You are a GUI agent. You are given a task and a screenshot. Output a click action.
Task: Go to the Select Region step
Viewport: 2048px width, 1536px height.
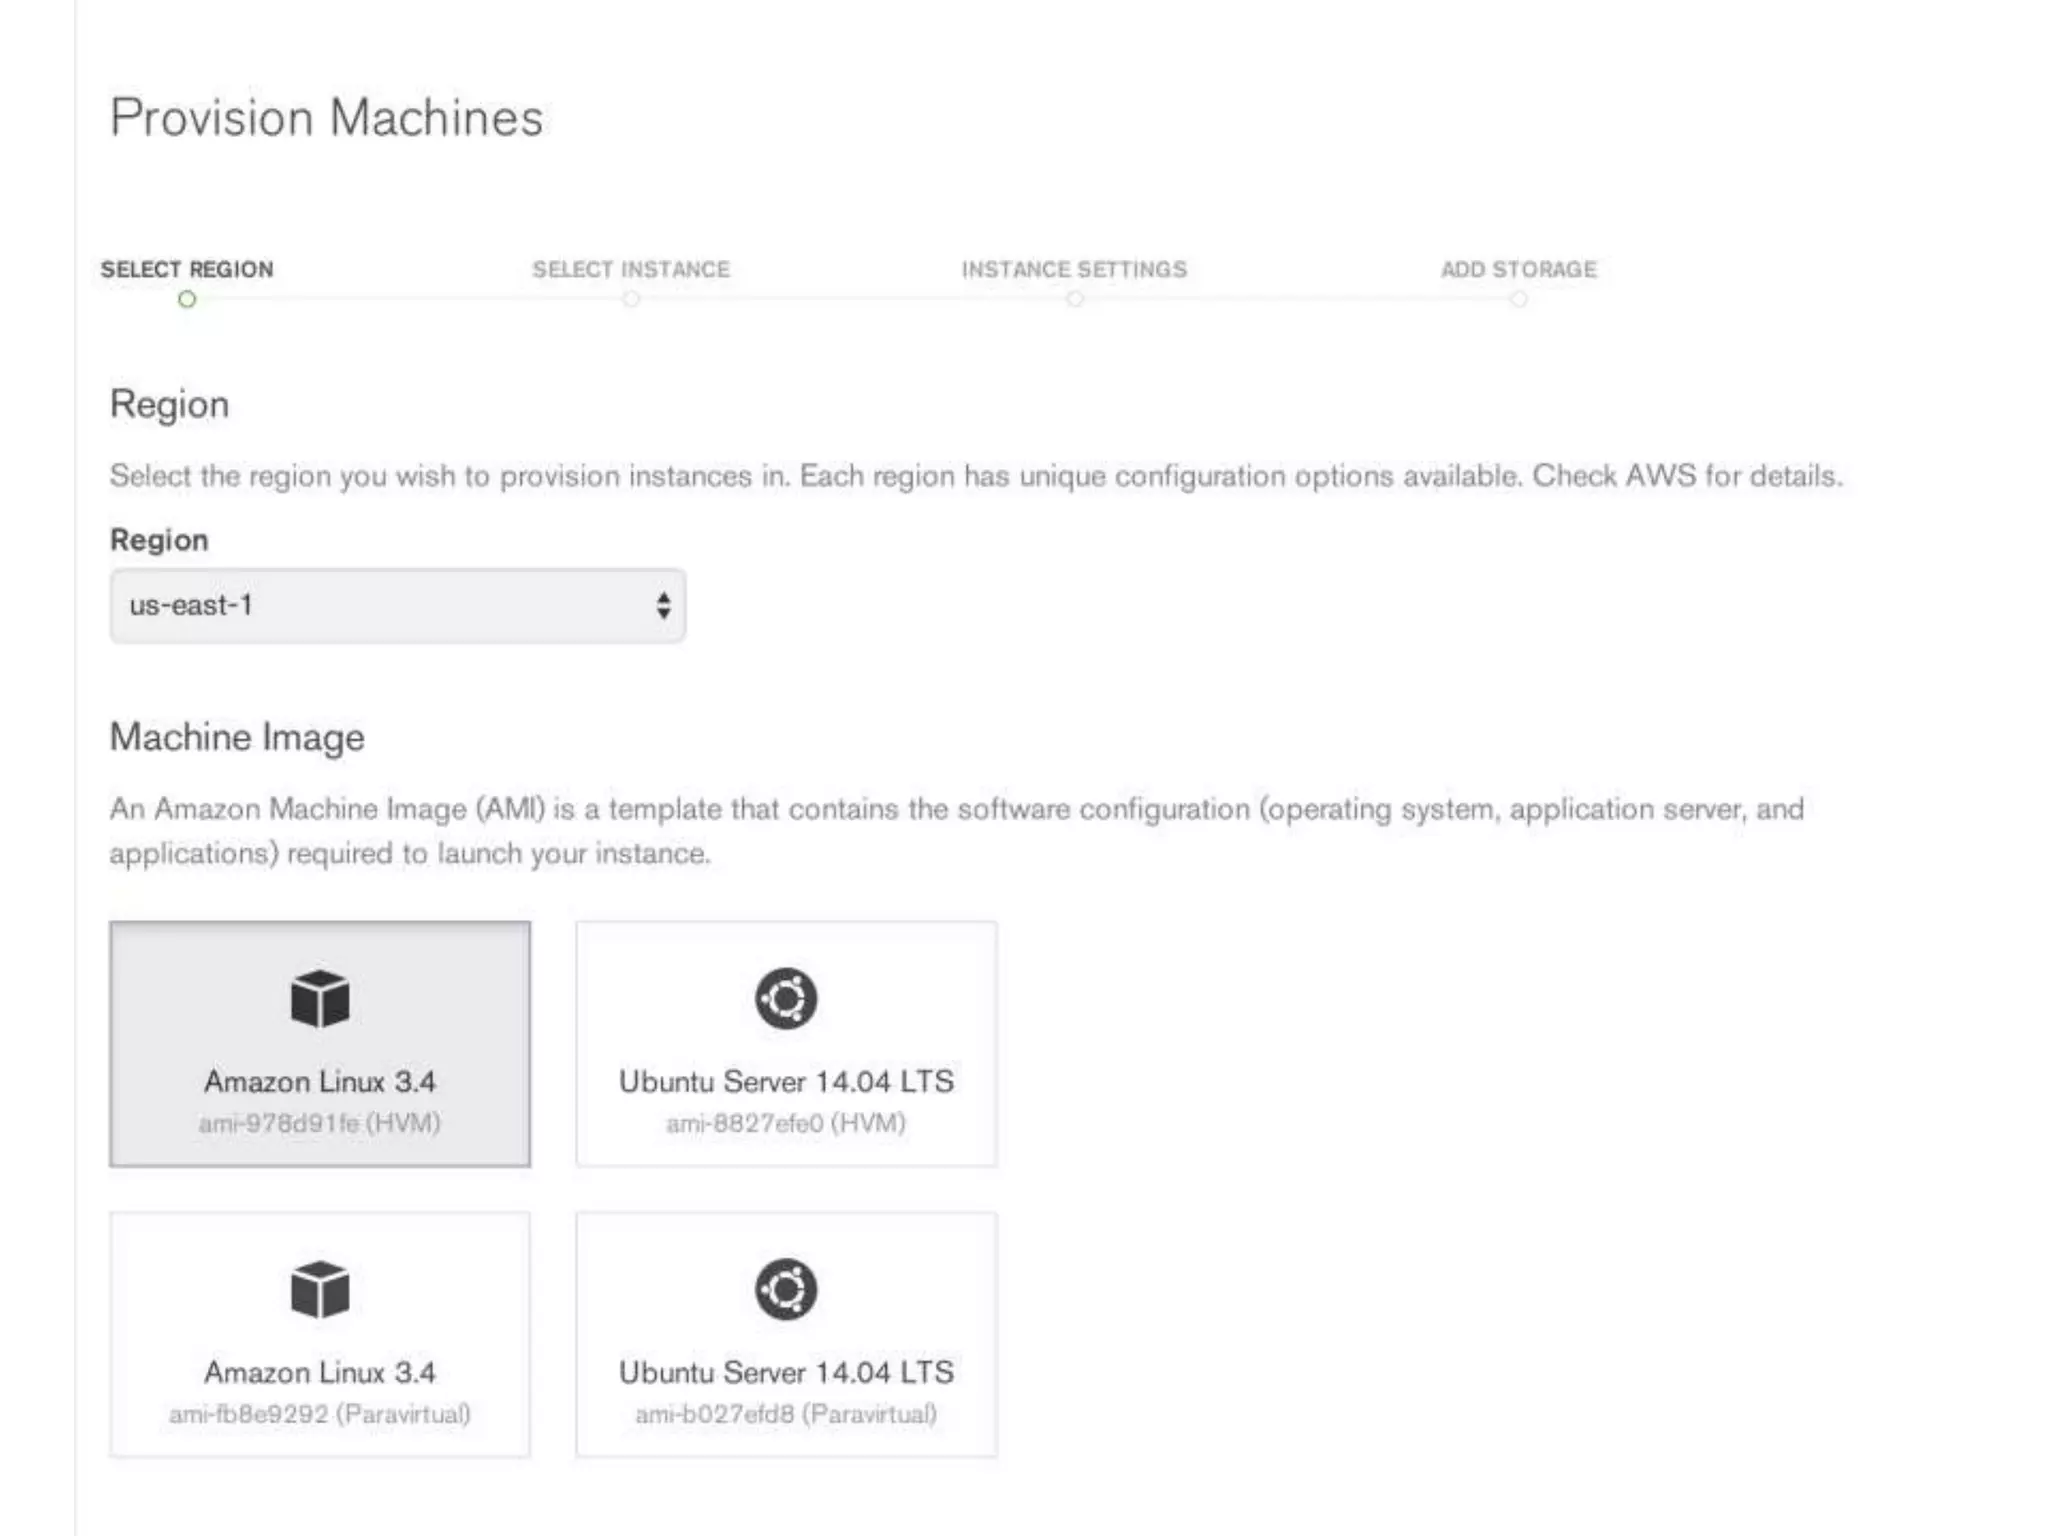[187, 269]
